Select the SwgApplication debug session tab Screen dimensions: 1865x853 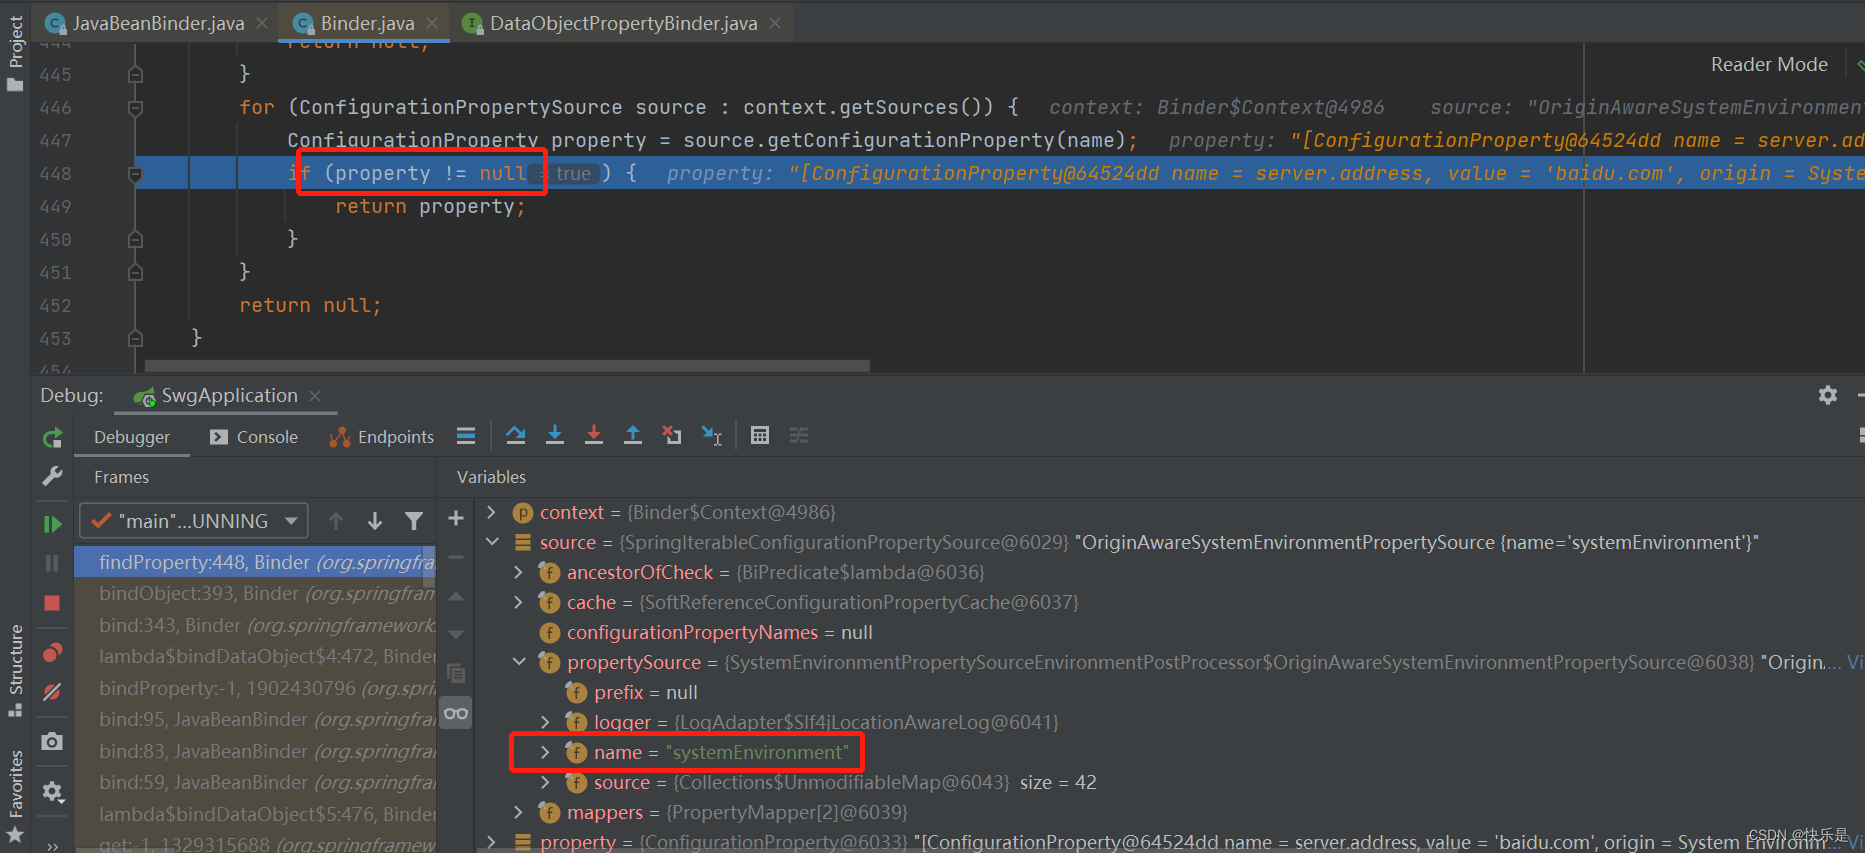[x=229, y=396]
